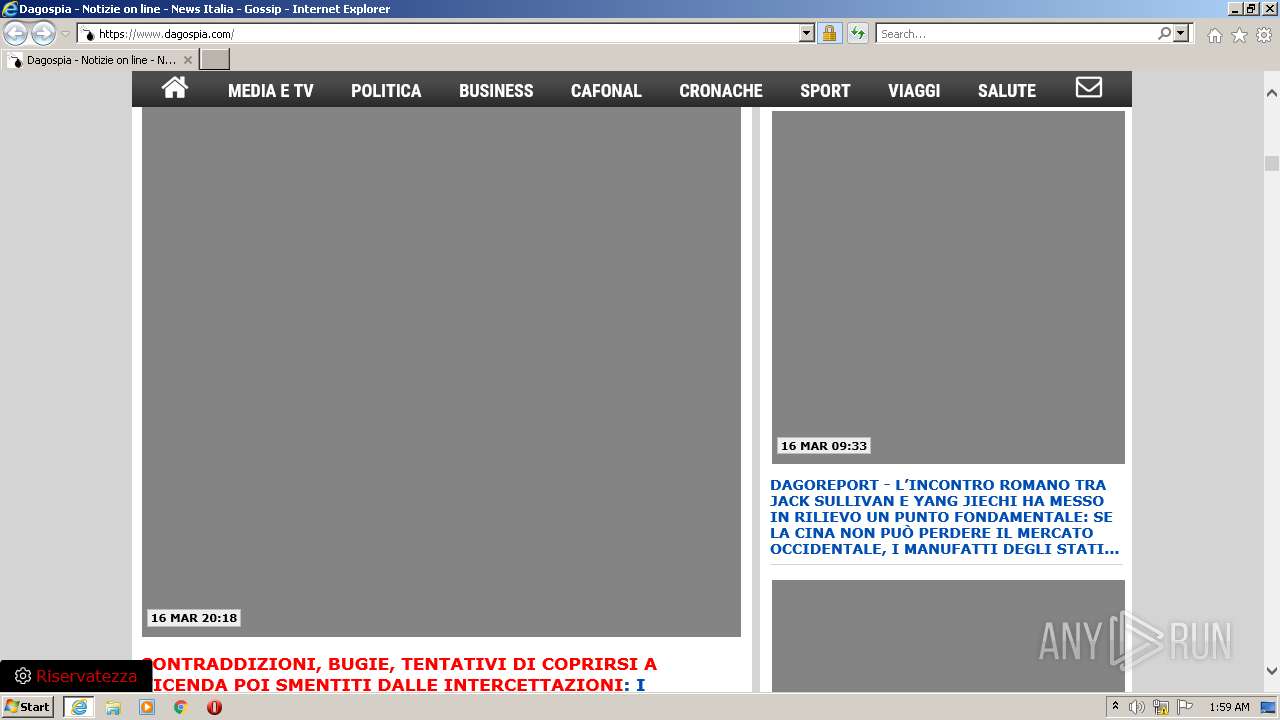Click the Show desktop button
Image resolution: width=1280 pixels, height=720 pixels.
(x=1269, y=707)
